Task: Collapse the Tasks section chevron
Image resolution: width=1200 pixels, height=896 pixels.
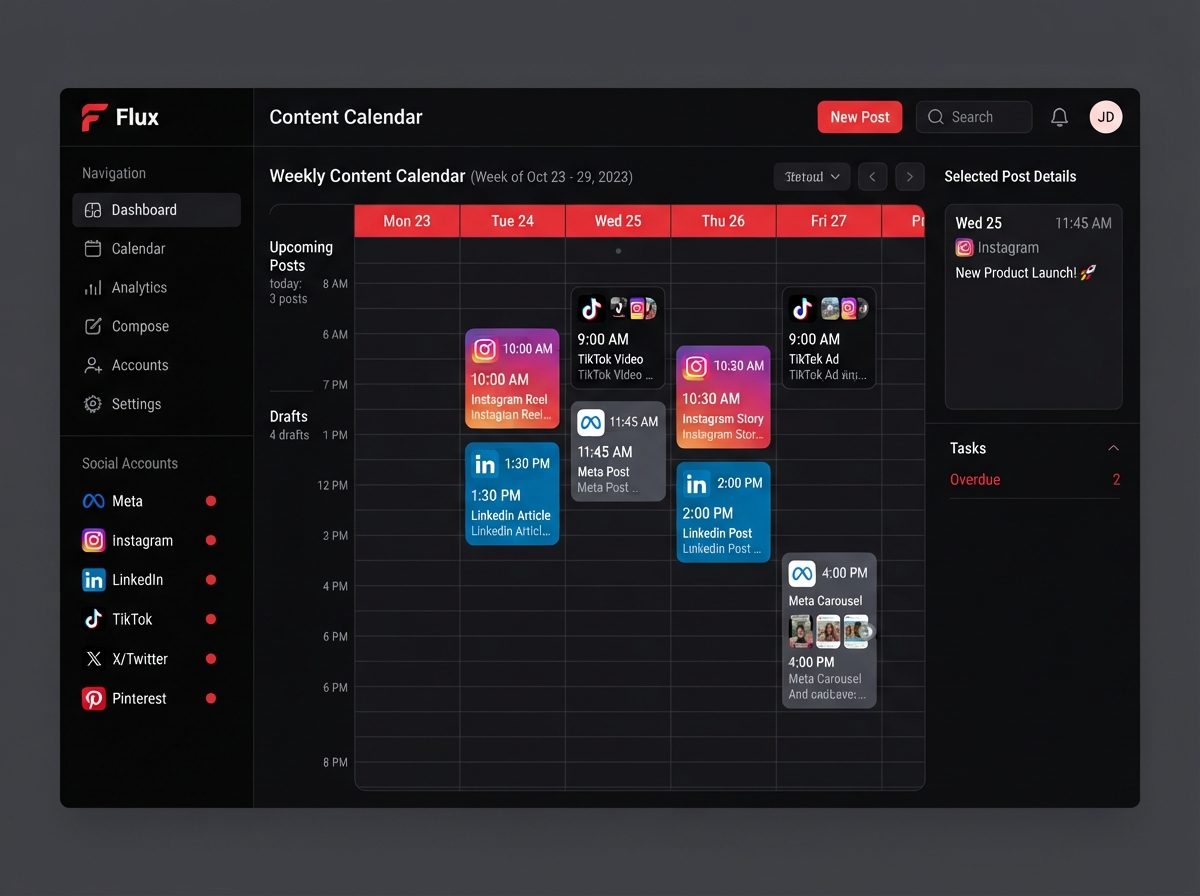Action: [x=1113, y=448]
